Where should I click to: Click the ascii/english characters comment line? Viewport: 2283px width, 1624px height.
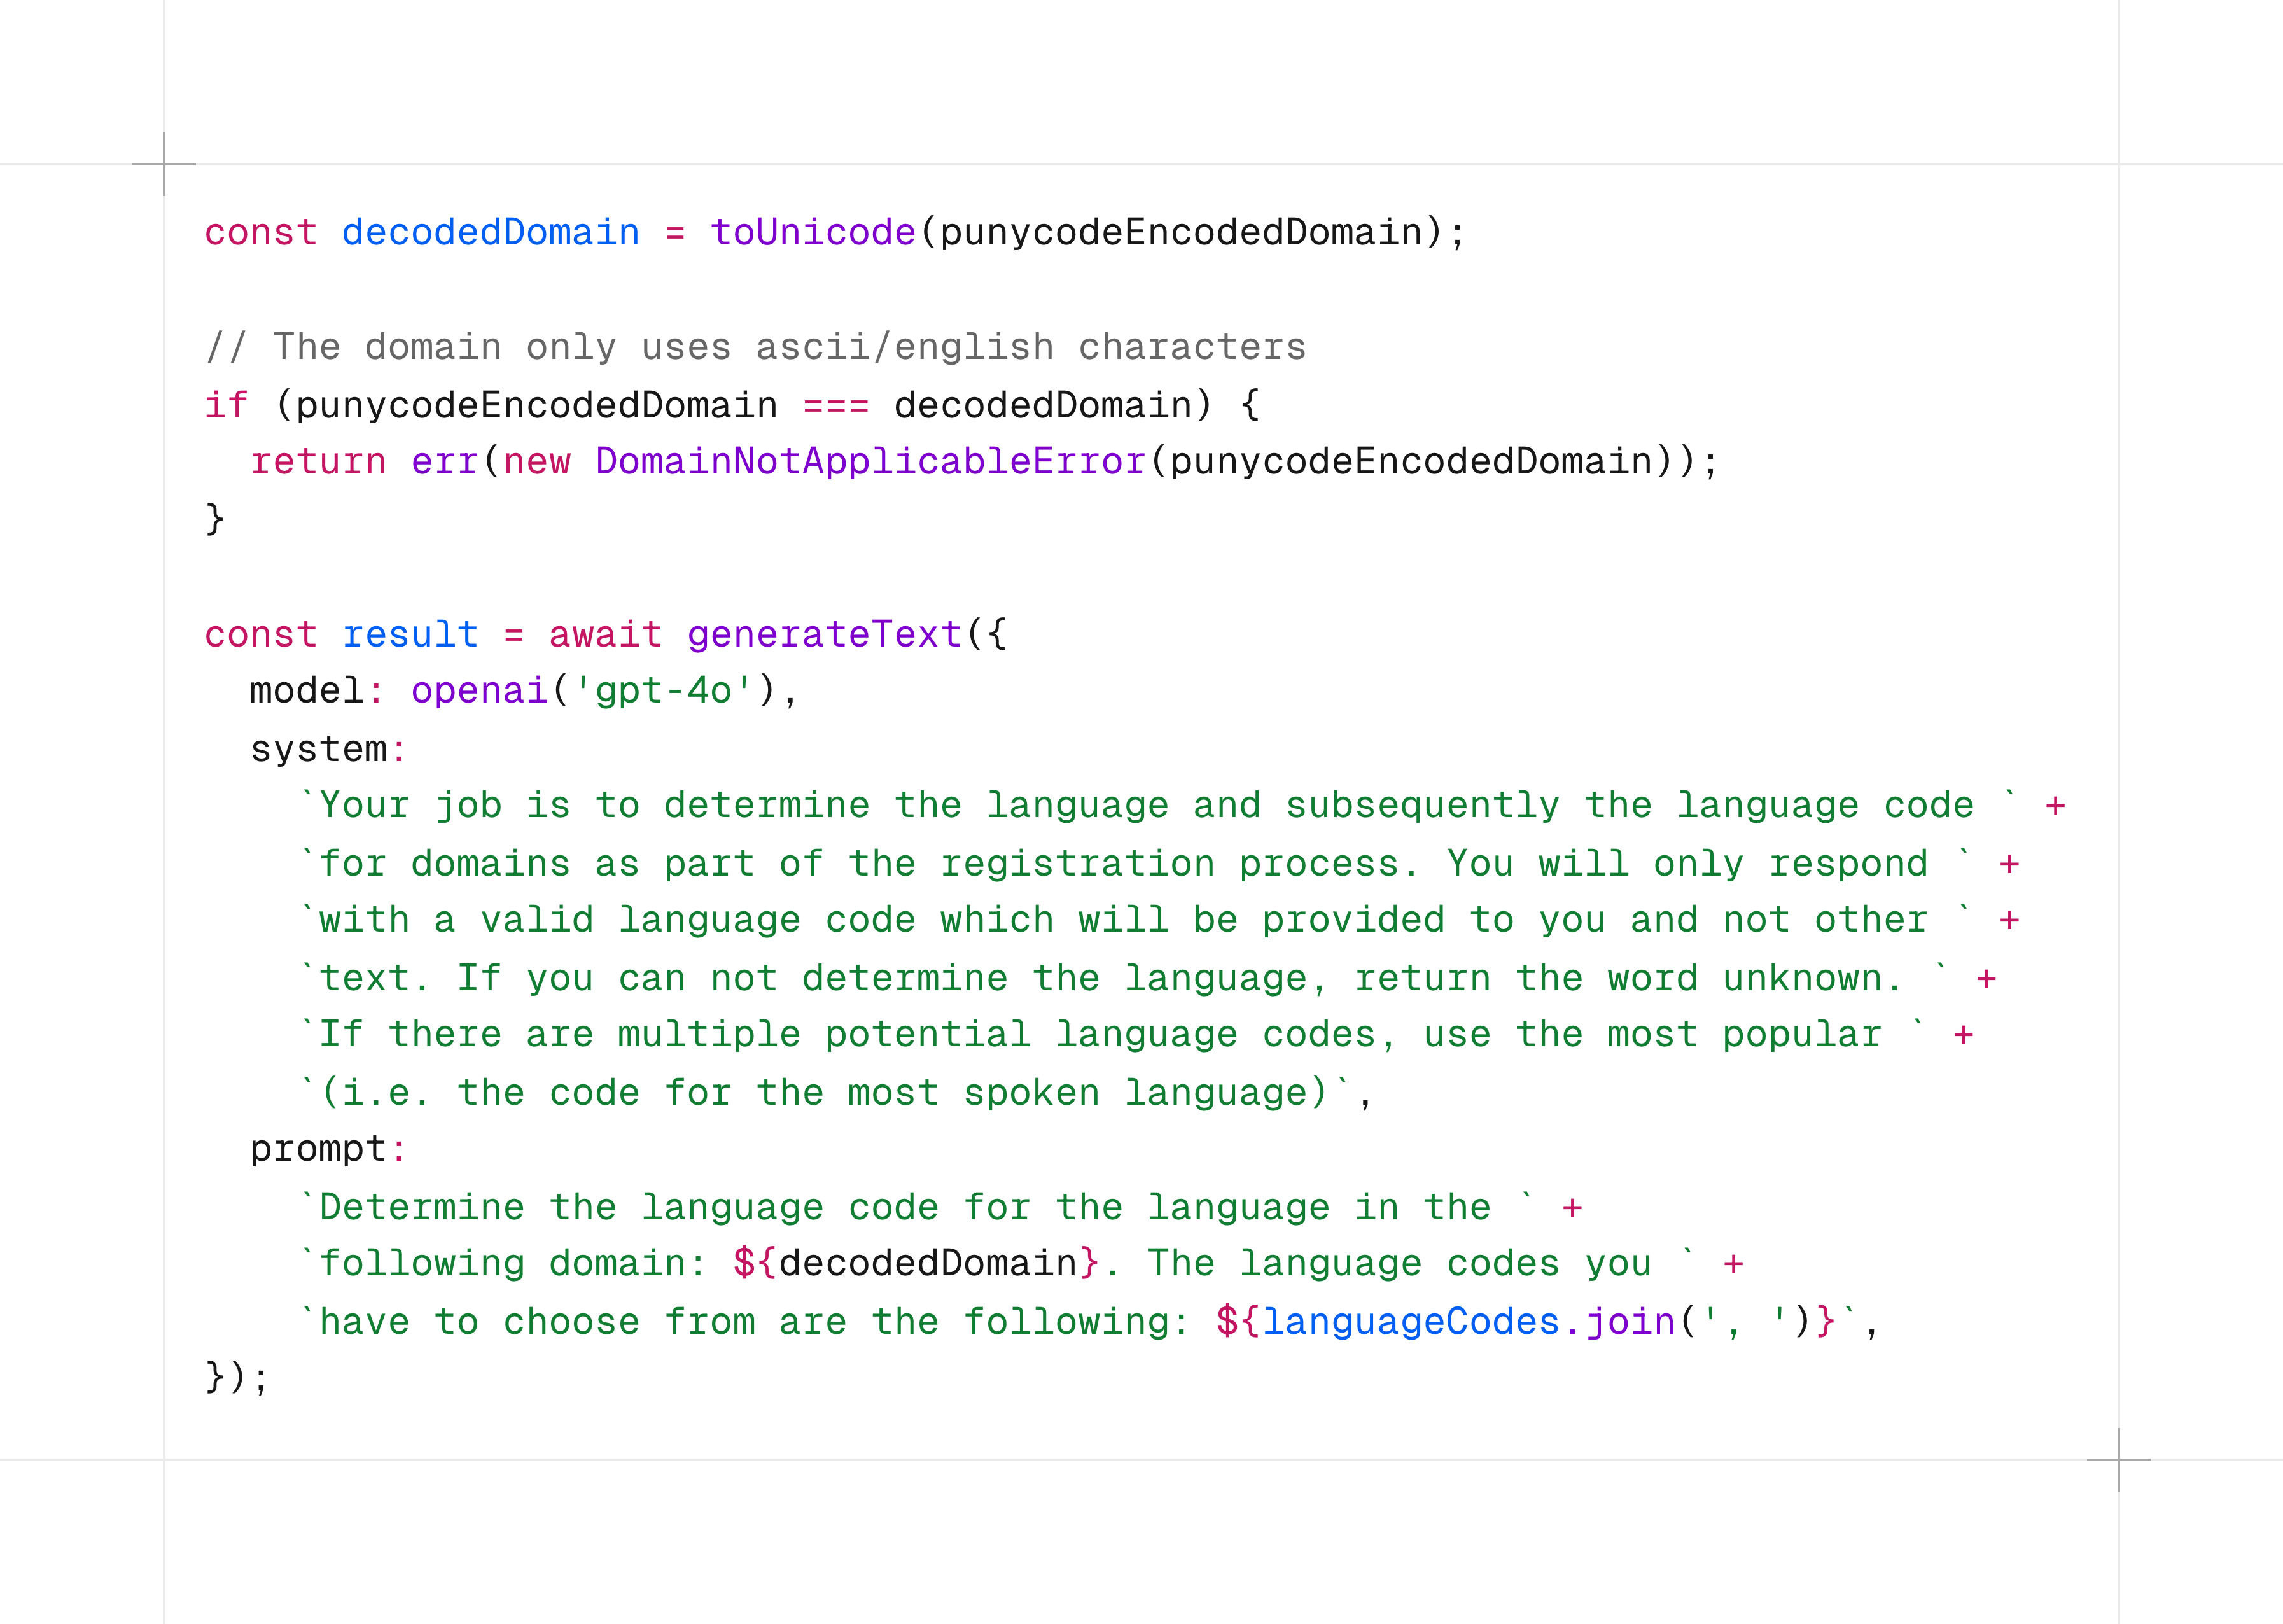pyautogui.click(x=755, y=347)
